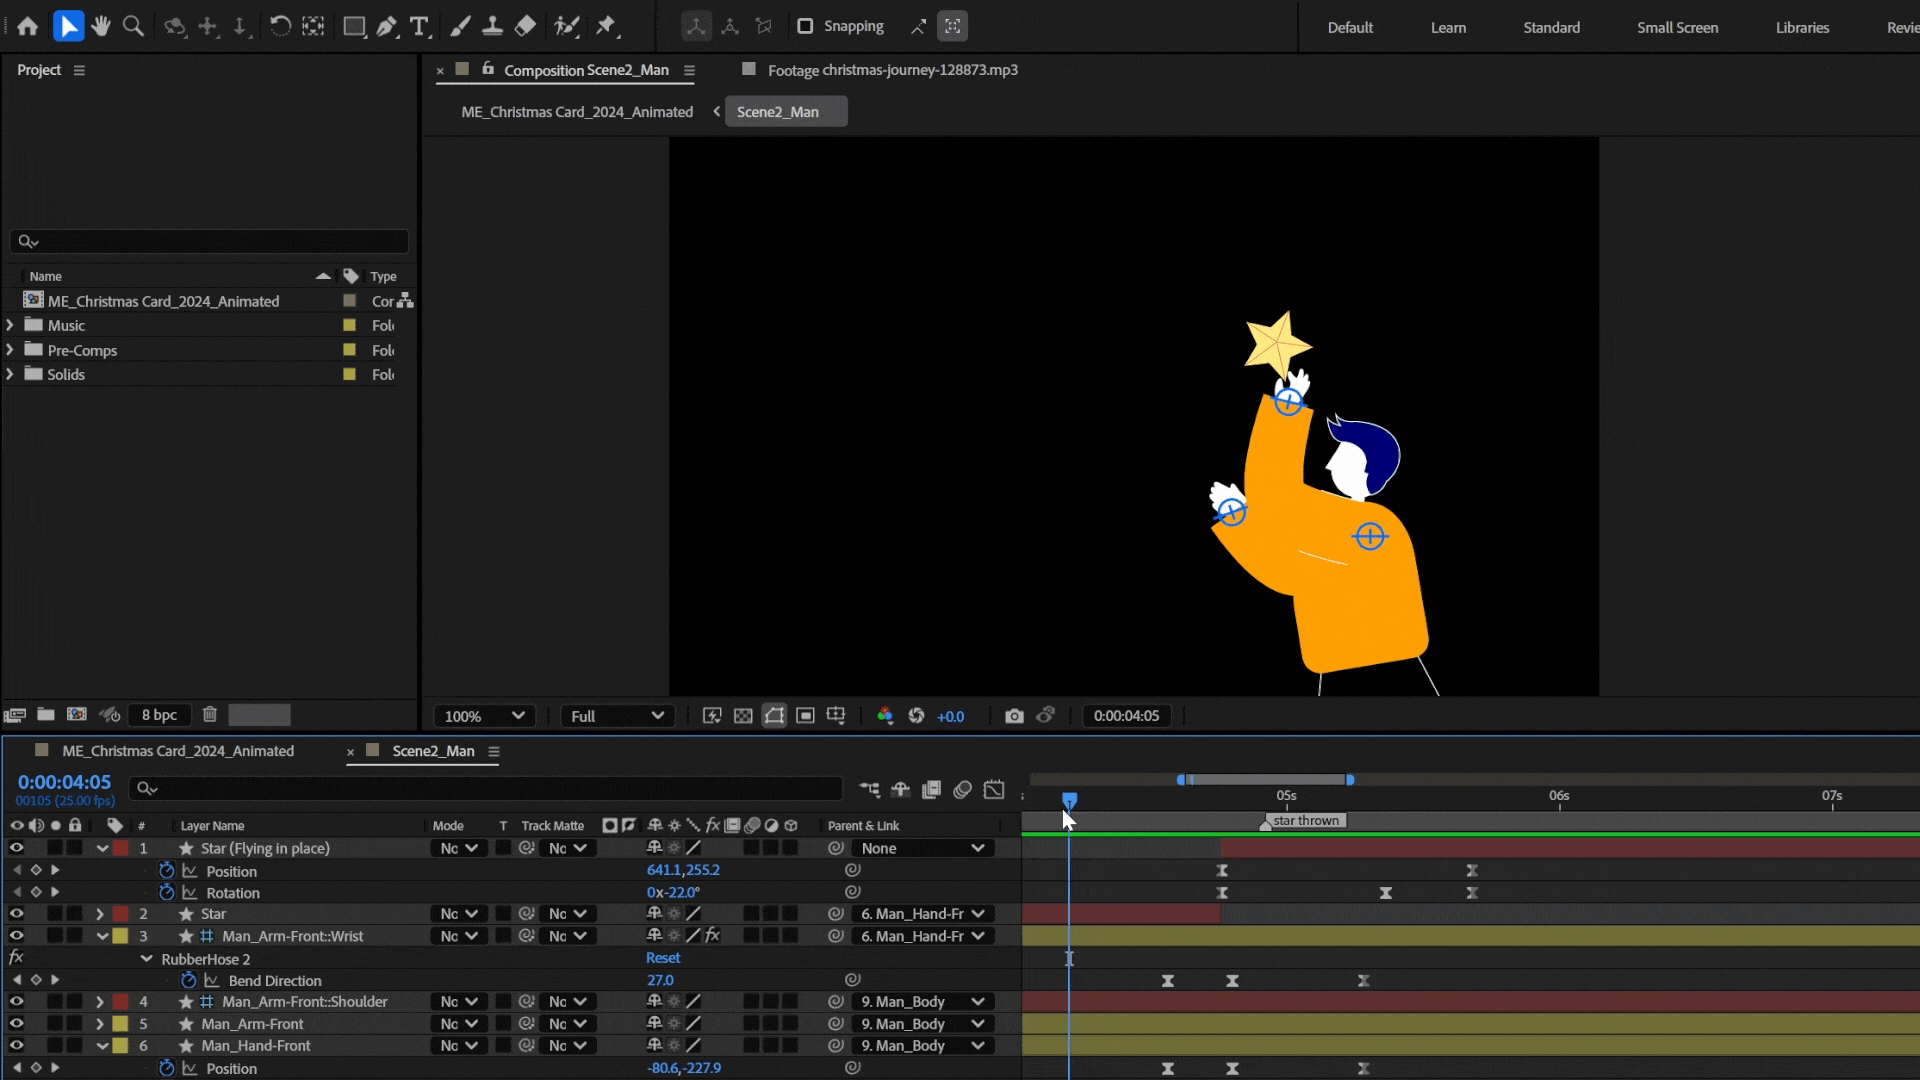Collapse the Star (Flying in place) layer
This screenshot has height=1080, width=1920.
point(102,848)
